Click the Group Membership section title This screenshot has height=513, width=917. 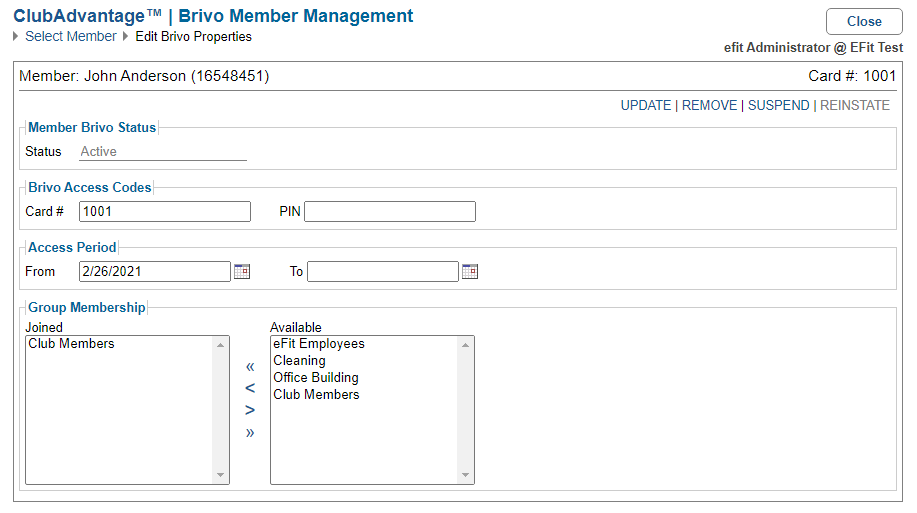click(87, 308)
